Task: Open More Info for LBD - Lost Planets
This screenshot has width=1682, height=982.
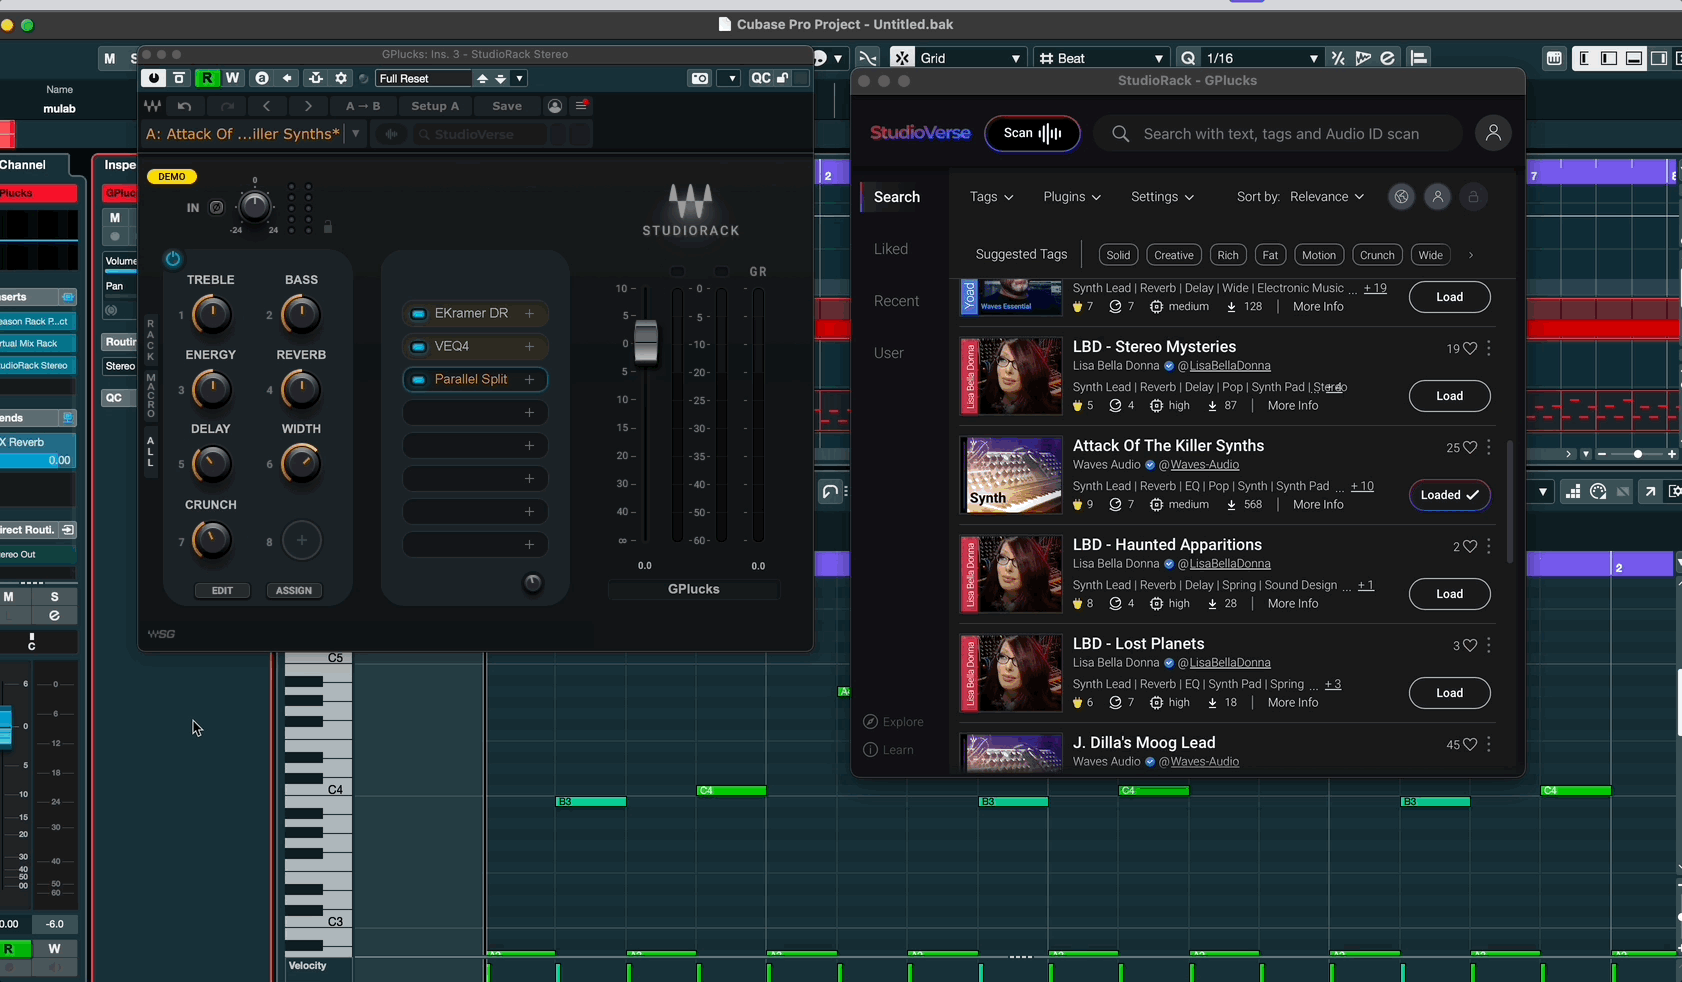Action: pos(1293,703)
